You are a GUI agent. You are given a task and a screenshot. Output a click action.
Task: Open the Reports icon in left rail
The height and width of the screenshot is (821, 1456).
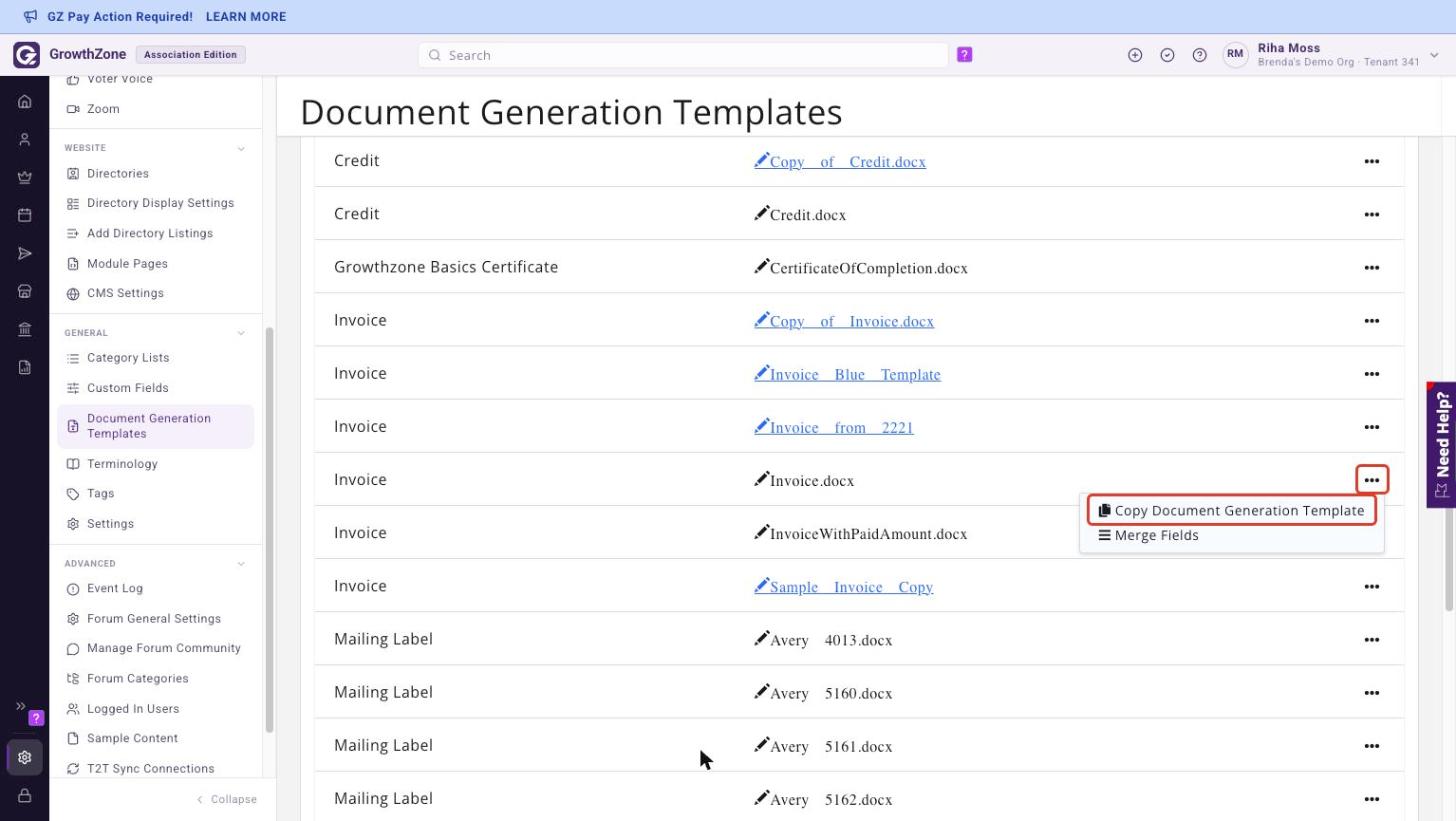(25, 367)
